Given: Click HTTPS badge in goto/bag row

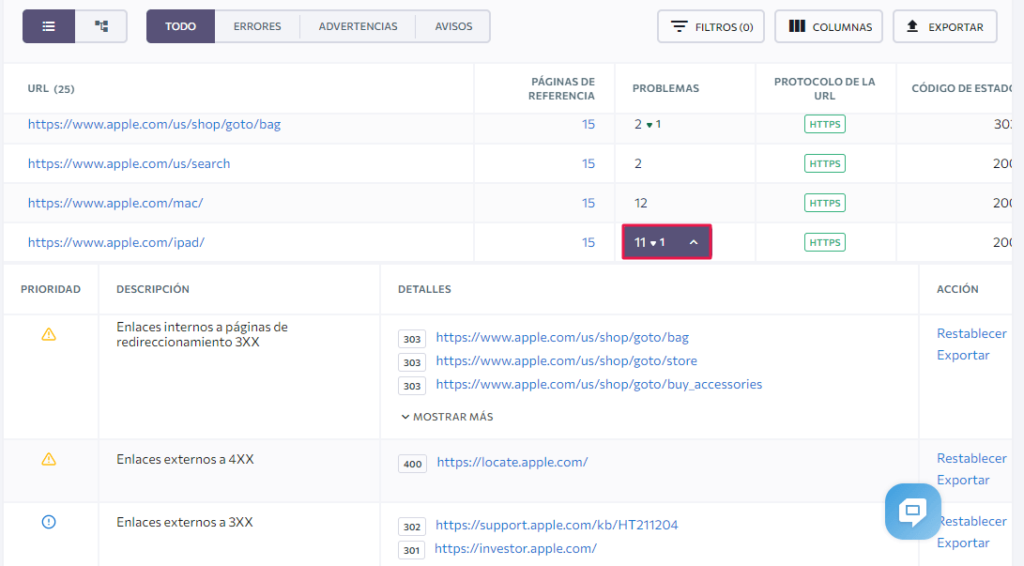Looking at the screenshot, I should [x=825, y=124].
